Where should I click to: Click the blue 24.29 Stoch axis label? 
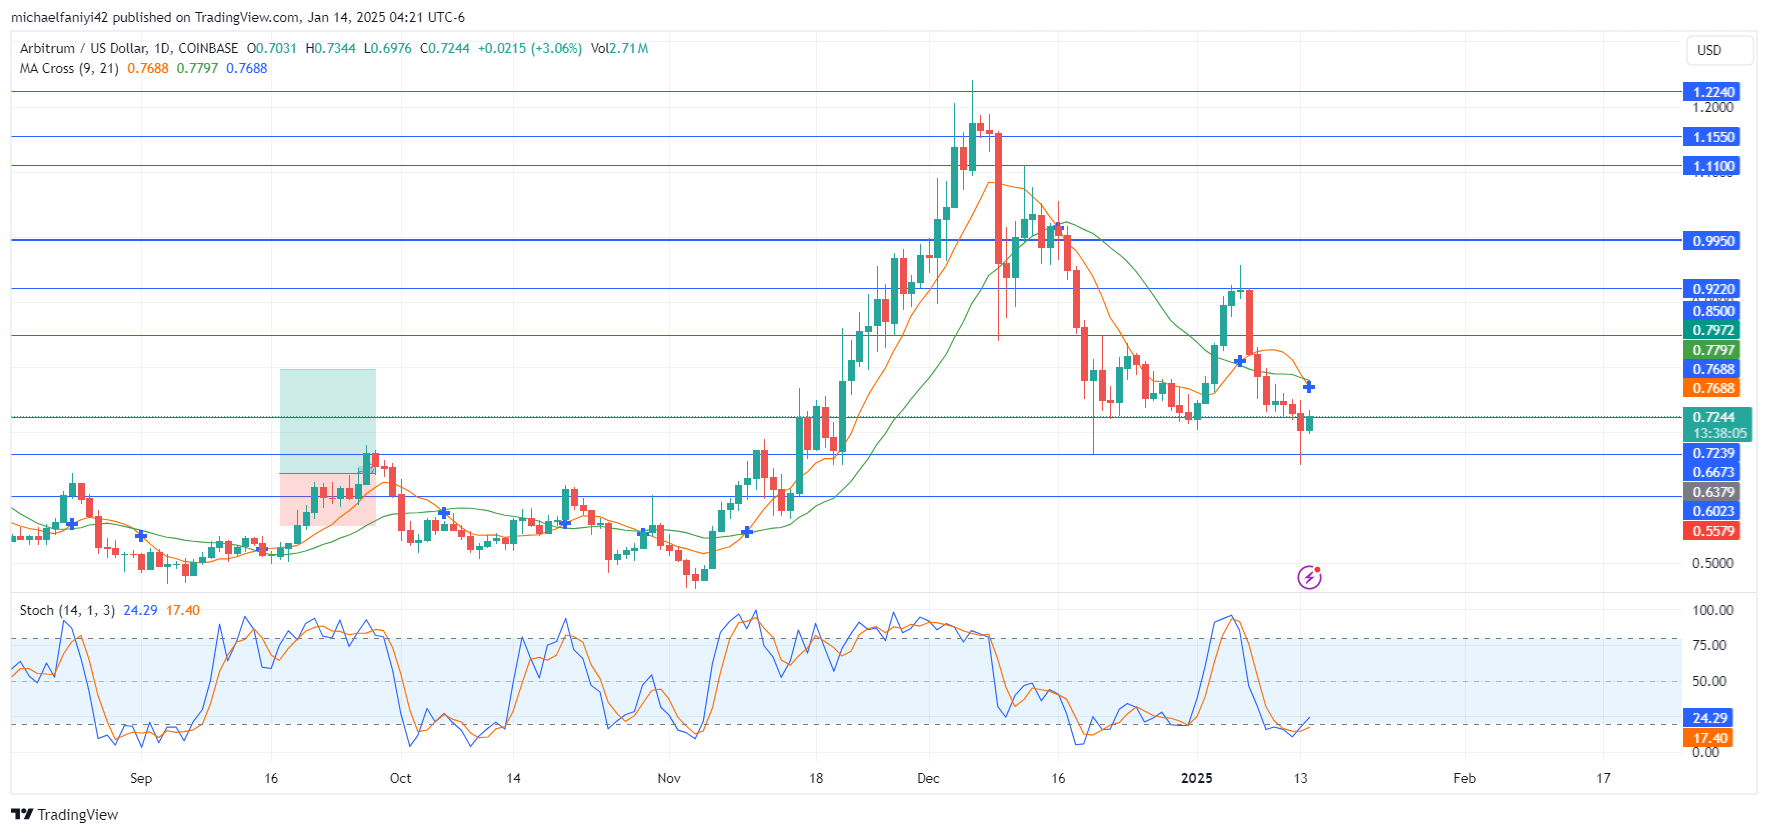coord(1710,718)
